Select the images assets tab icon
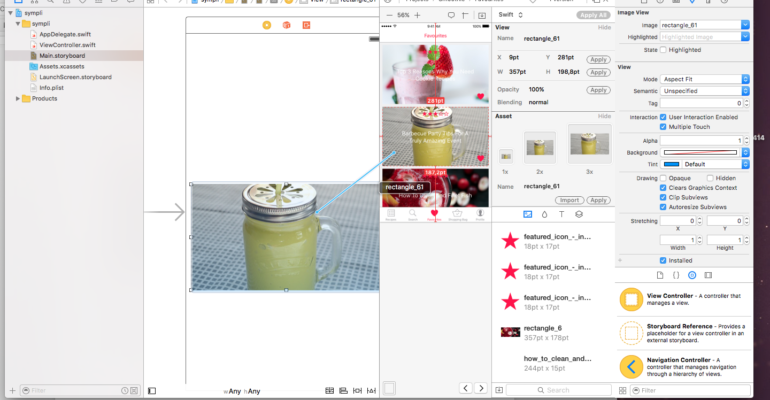Screen dimensions: 770x400 [x=527, y=214]
